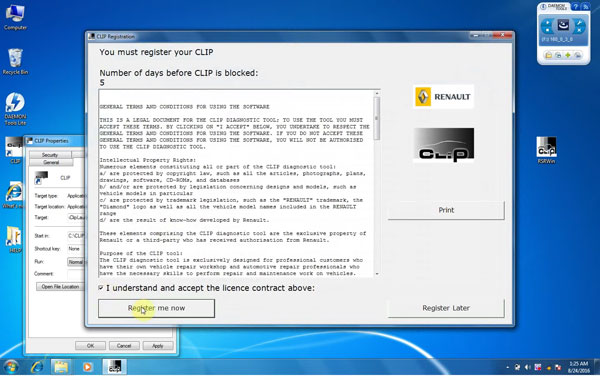Viewport: 600px width, 380px height.
Task: Click the green add icon in DAEMON gadget
Action: tap(568, 55)
